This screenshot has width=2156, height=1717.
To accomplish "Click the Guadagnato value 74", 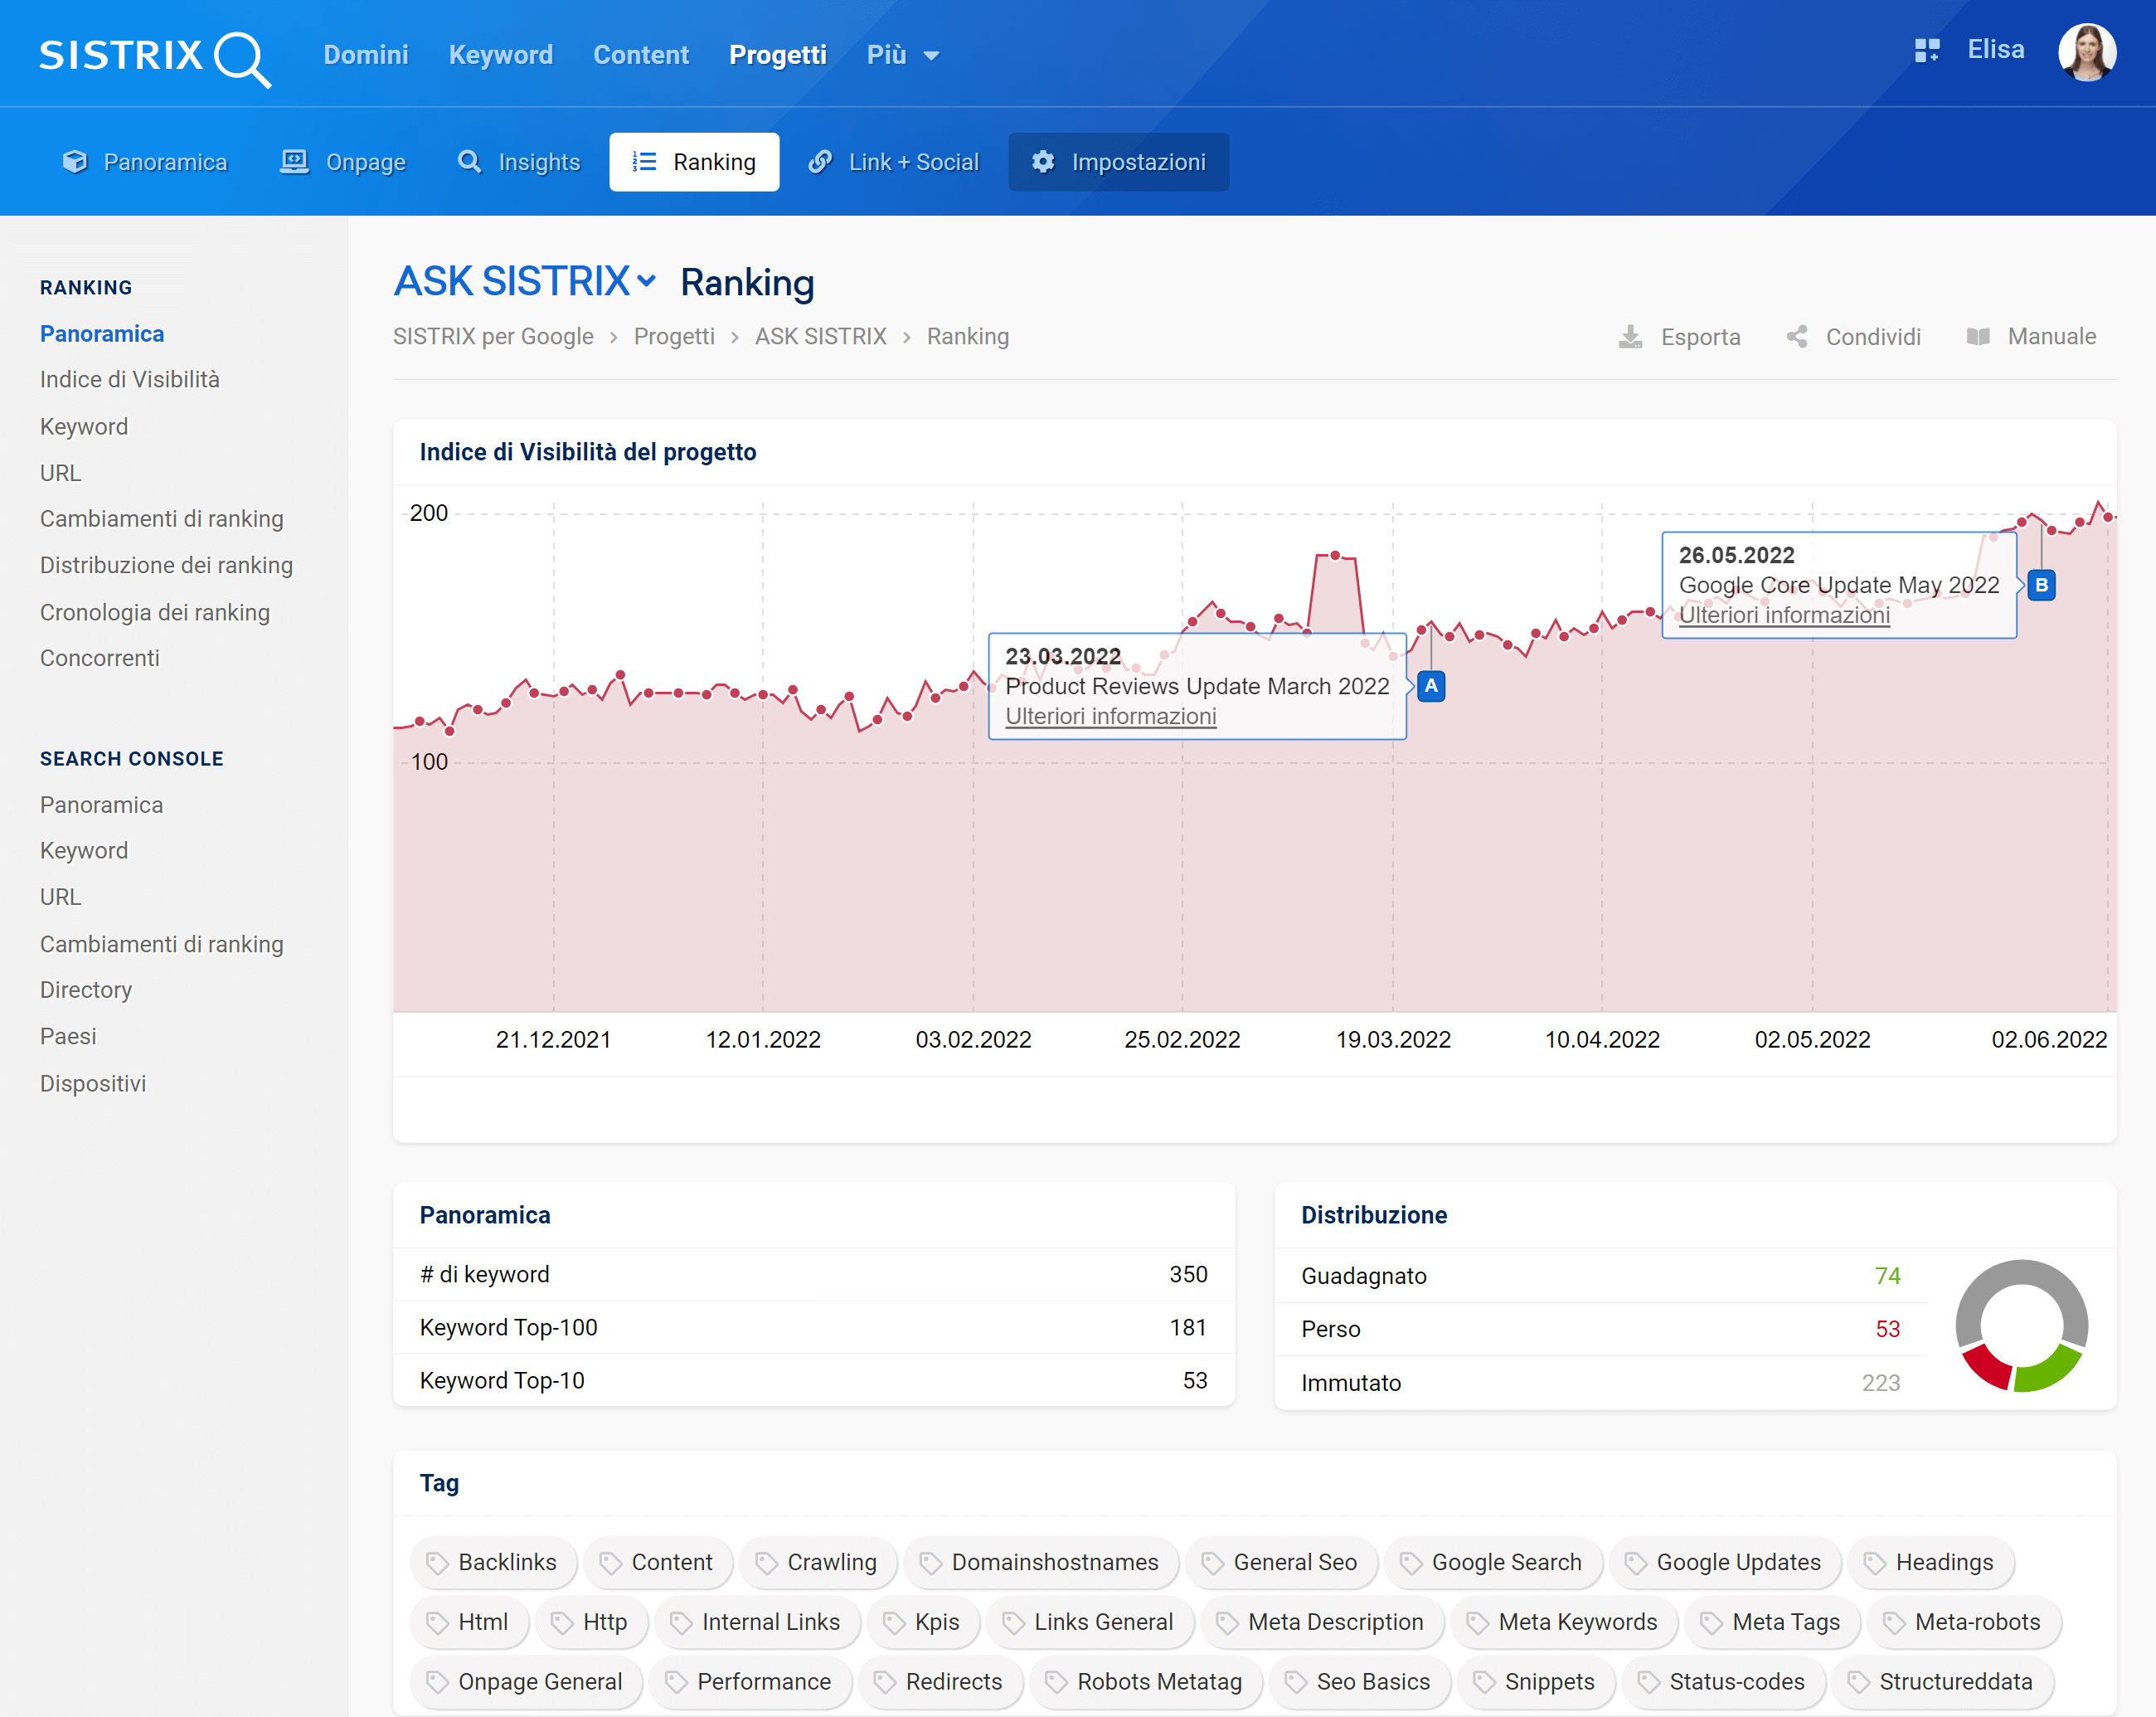I will pos(1887,1276).
